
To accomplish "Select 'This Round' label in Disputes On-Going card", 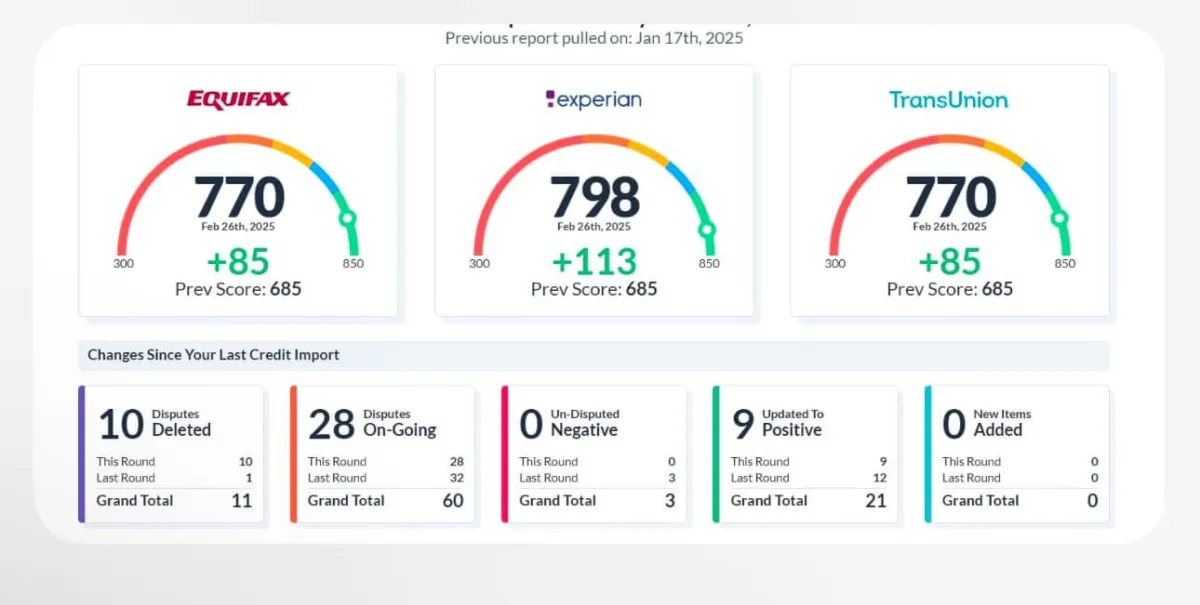I will click(337, 462).
